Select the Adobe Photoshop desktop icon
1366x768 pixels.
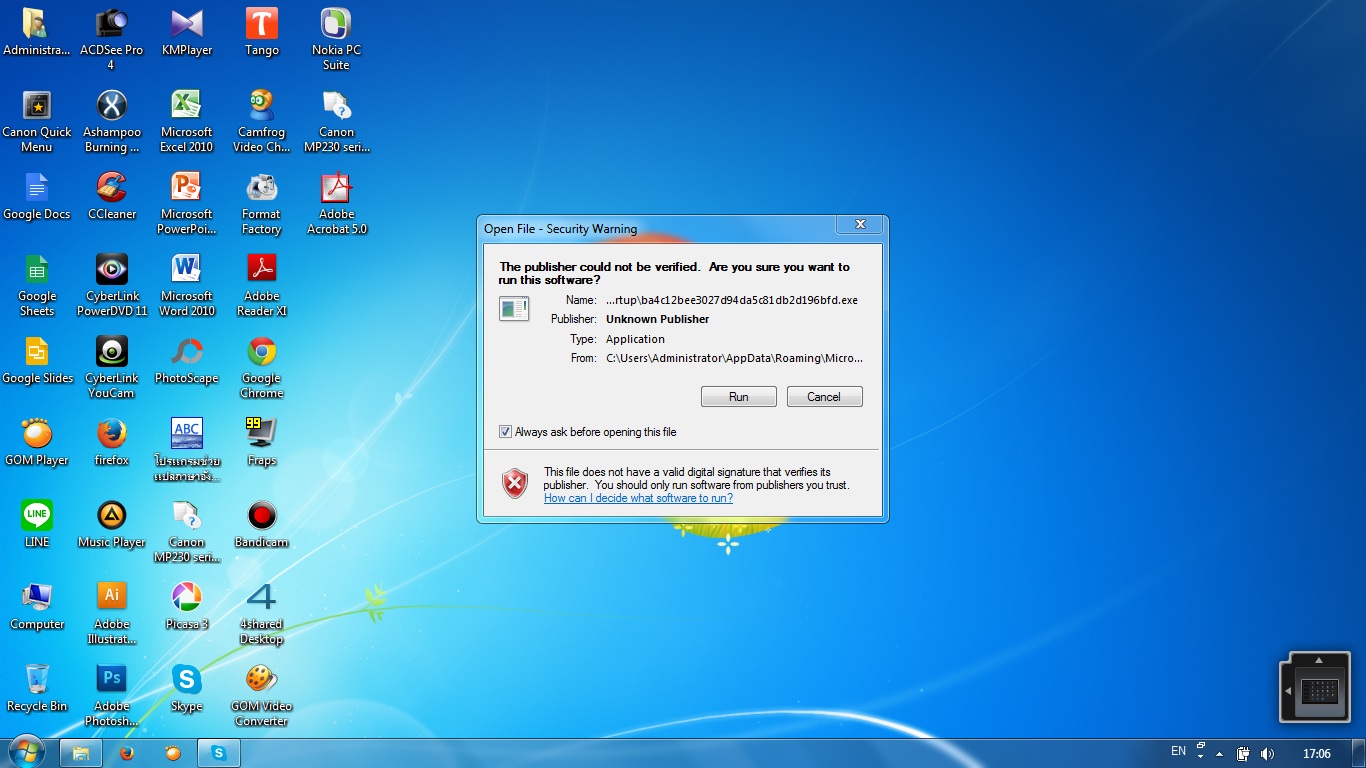coord(111,696)
